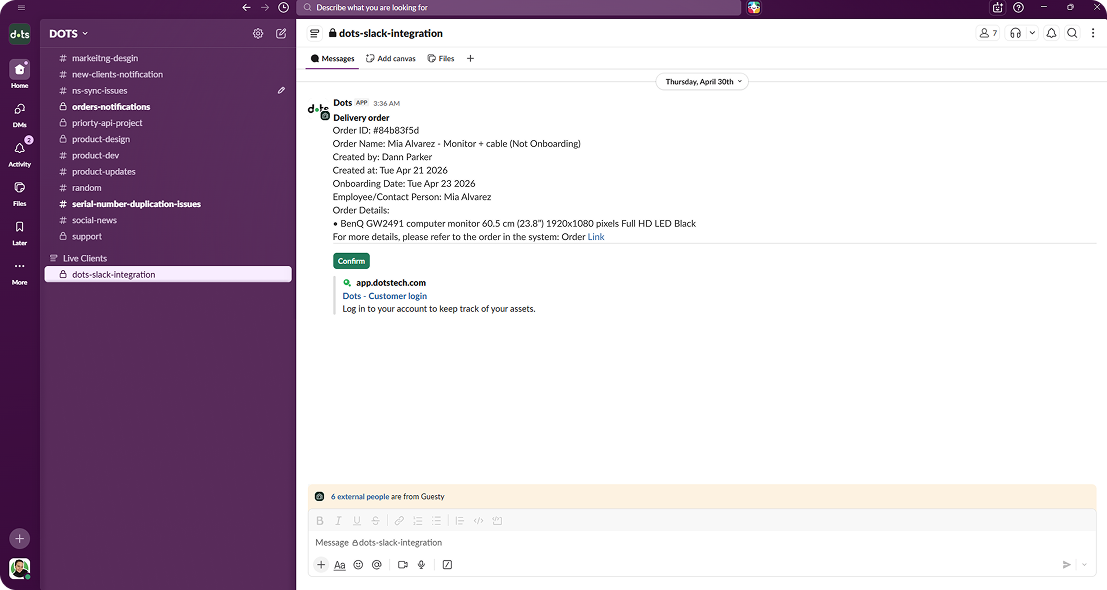Open the attachment plus menu

[x=321, y=565]
